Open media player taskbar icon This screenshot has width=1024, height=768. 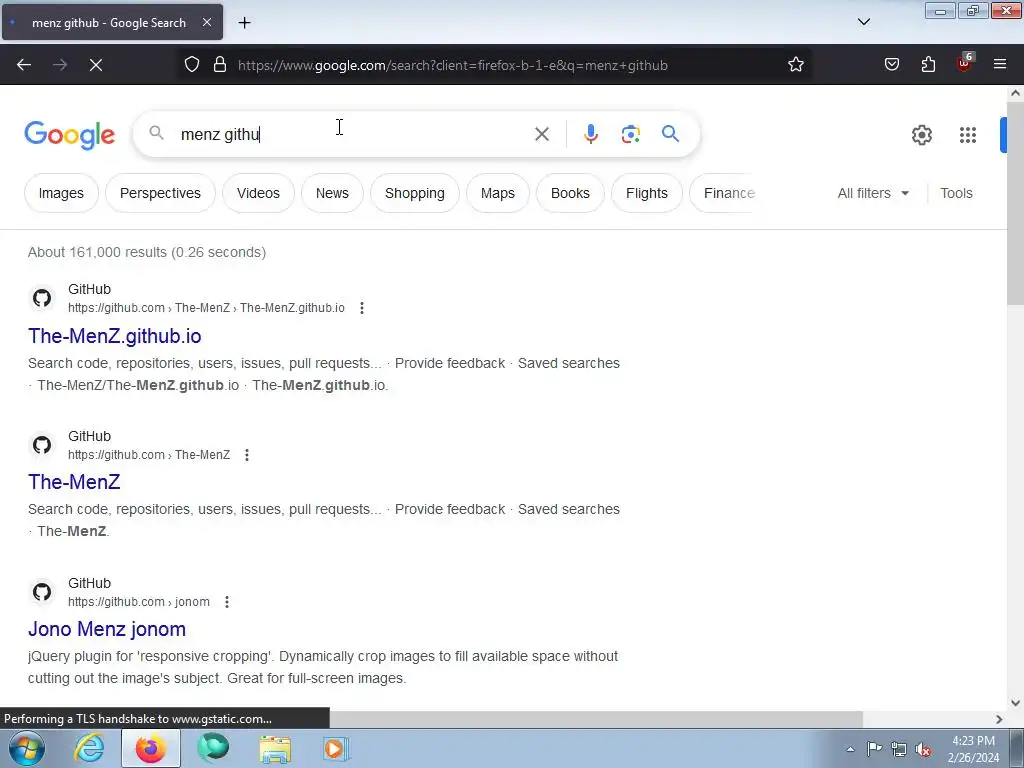pos(336,748)
